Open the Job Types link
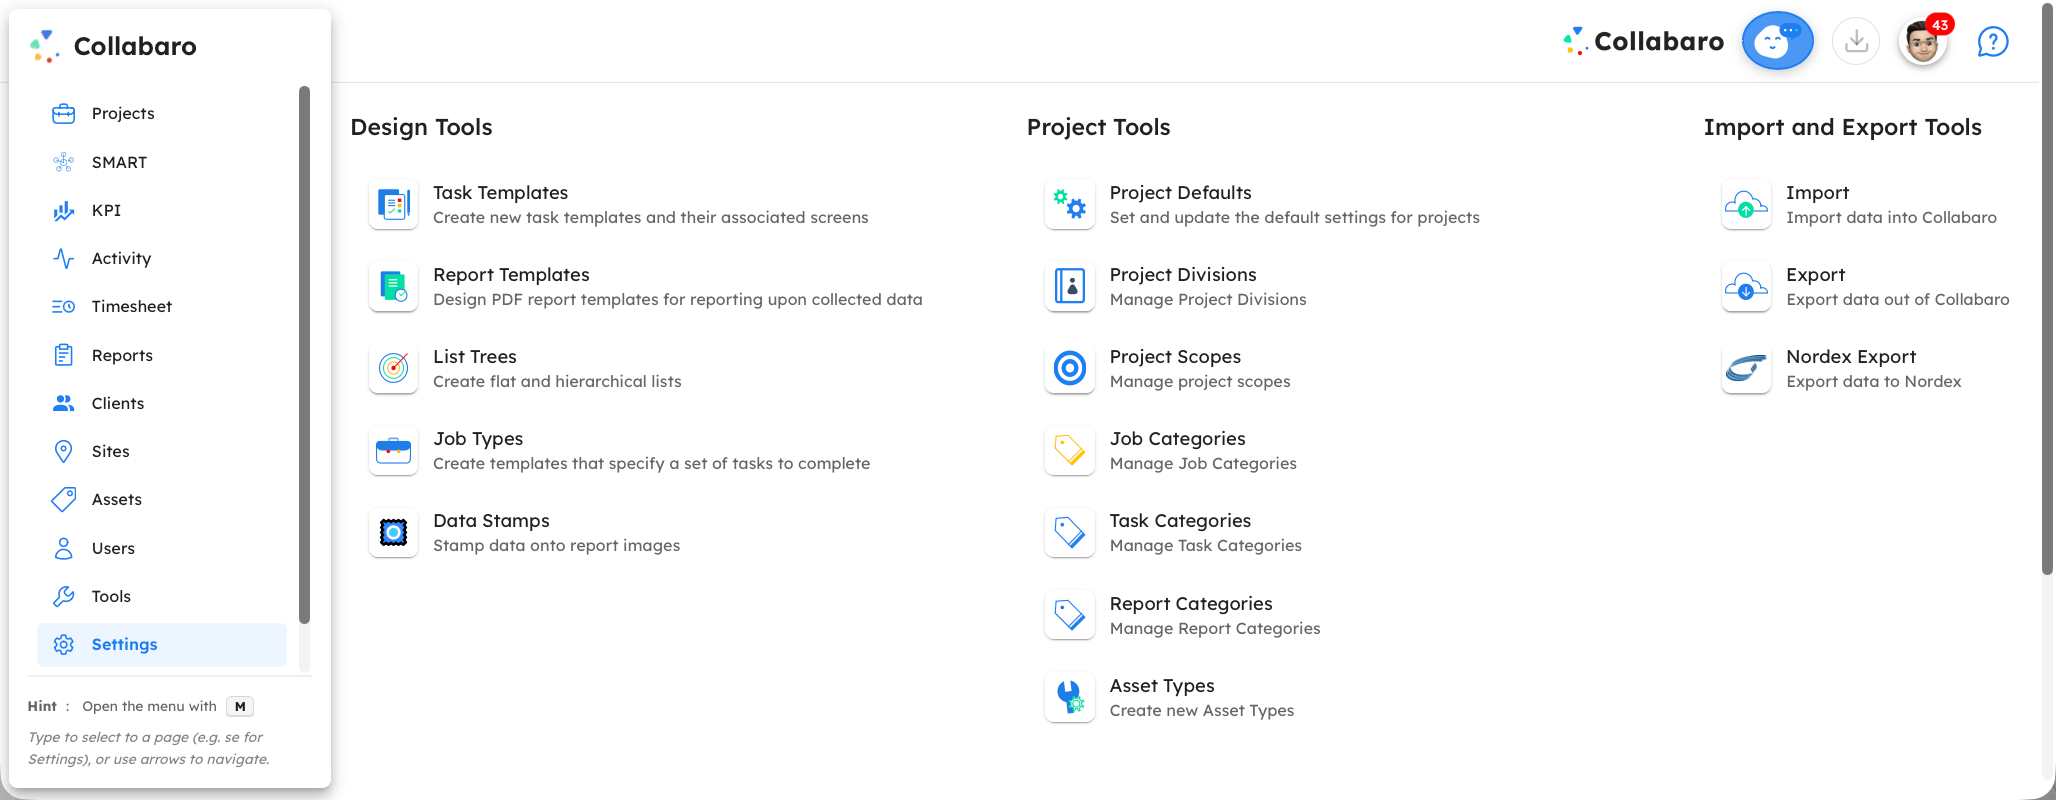This screenshot has width=2056, height=800. (x=478, y=438)
